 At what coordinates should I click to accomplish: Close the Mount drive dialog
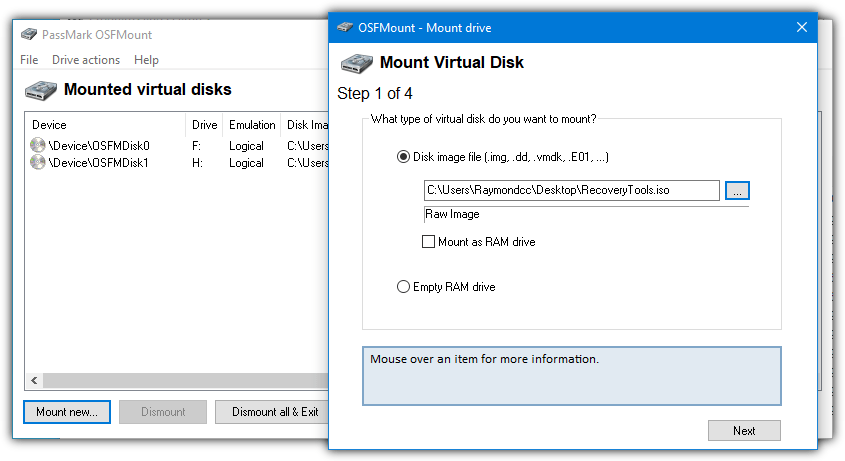coord(802,27)
